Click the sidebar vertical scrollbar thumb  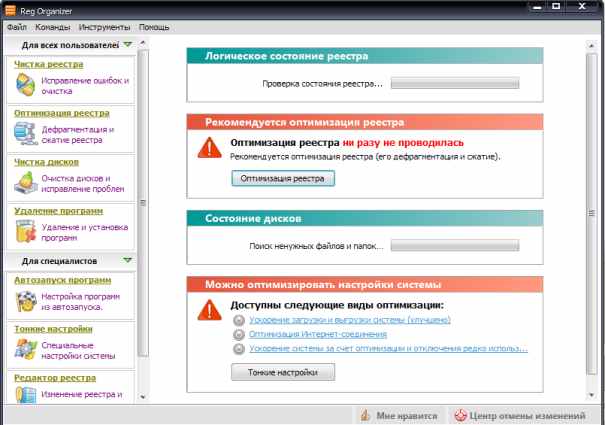coord(143,203)
